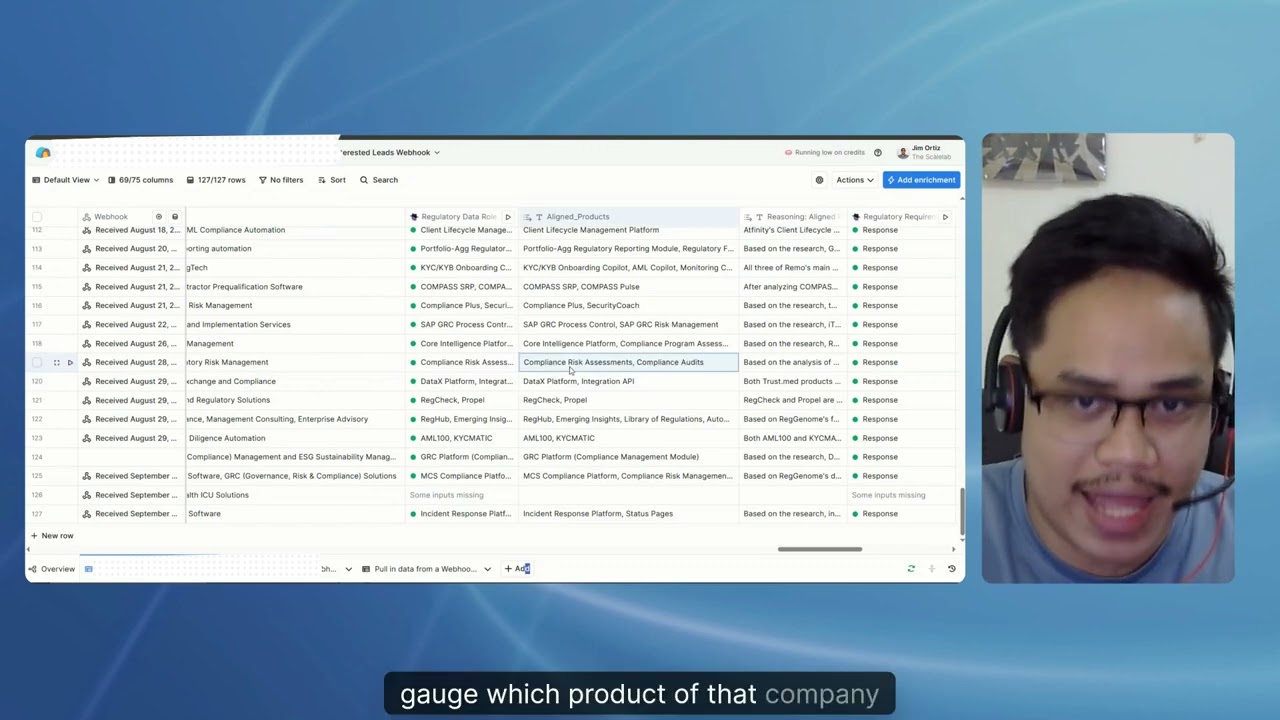Click the right scroll arrow of horizontal scrollbar
The height and width of the screenshot is (720, 1280).
coord(953,549)
